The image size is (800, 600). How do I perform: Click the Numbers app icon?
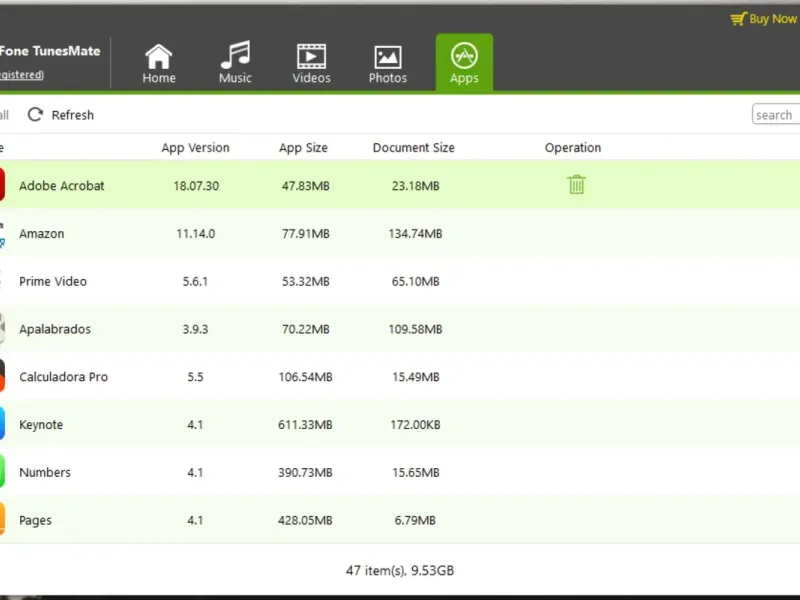coord(2,472)
